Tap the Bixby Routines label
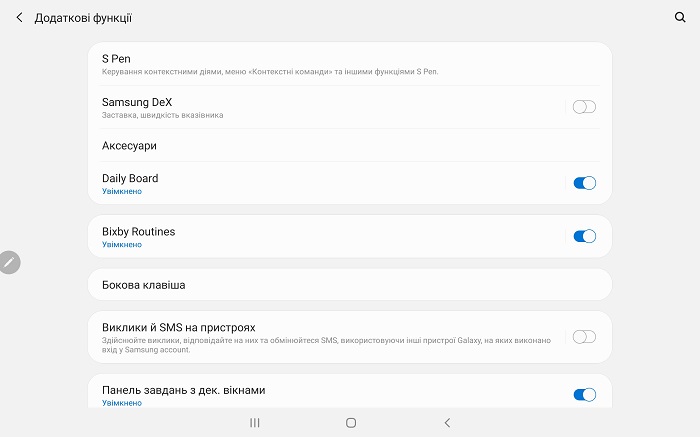The image size is (700, 437). pyautogui.click(x=138, y=231)
